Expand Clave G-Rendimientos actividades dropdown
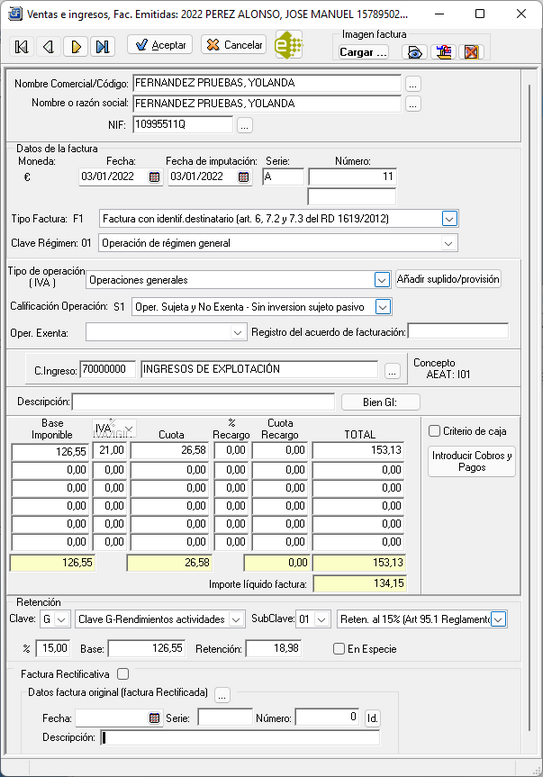The height and width of the screenshot is (777, 543). tap(236, 619)
